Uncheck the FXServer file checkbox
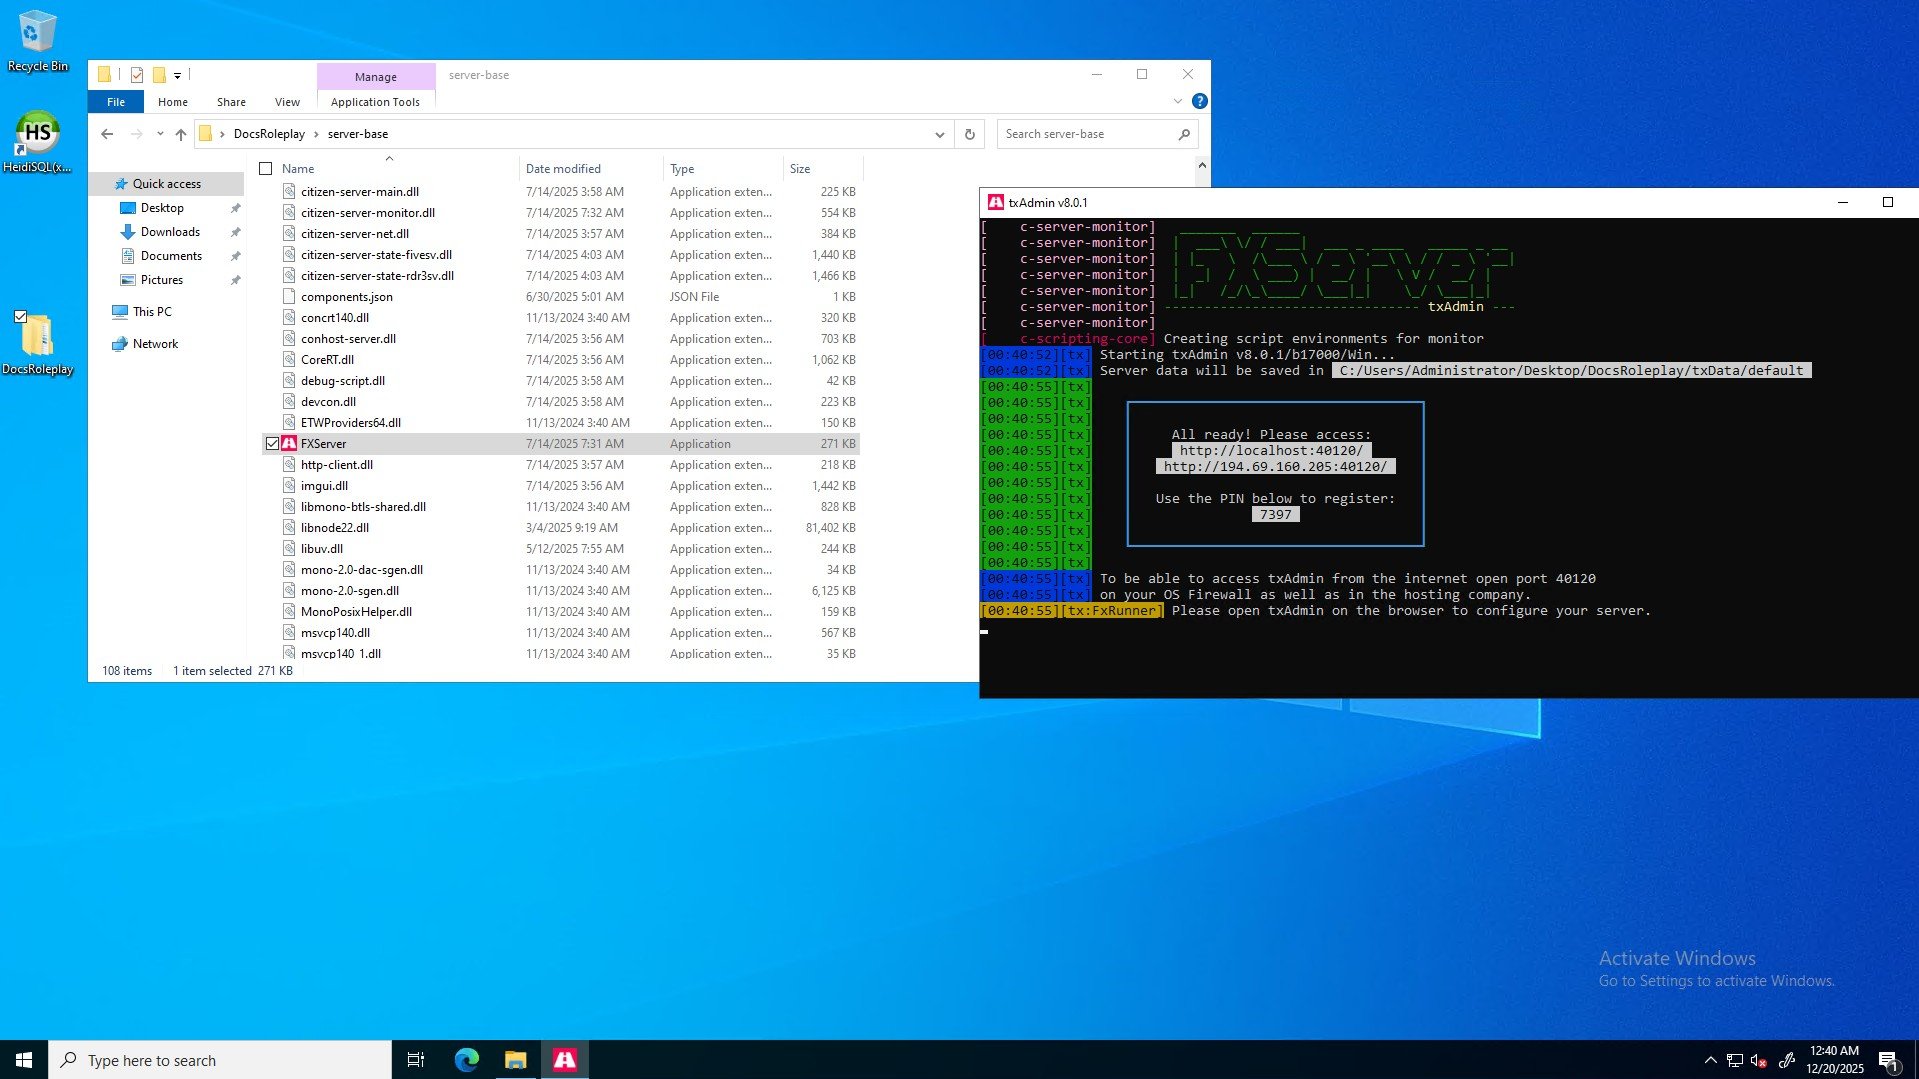 [x=272, y=444]
